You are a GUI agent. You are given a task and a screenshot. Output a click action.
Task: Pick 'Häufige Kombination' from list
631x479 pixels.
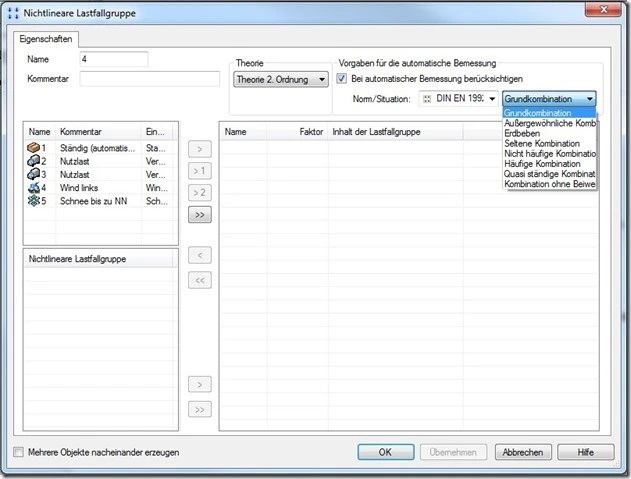549,163
